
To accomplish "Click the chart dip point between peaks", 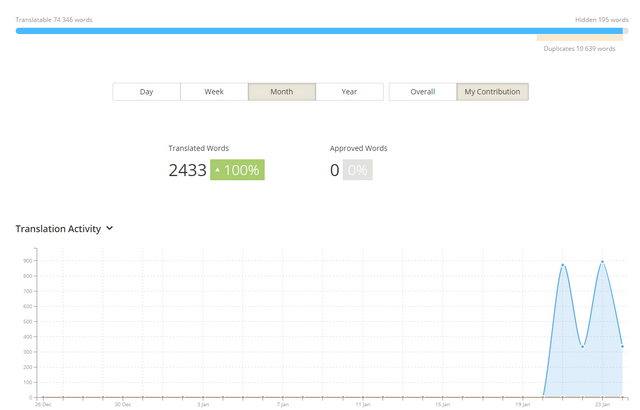I will click(582, 347).
